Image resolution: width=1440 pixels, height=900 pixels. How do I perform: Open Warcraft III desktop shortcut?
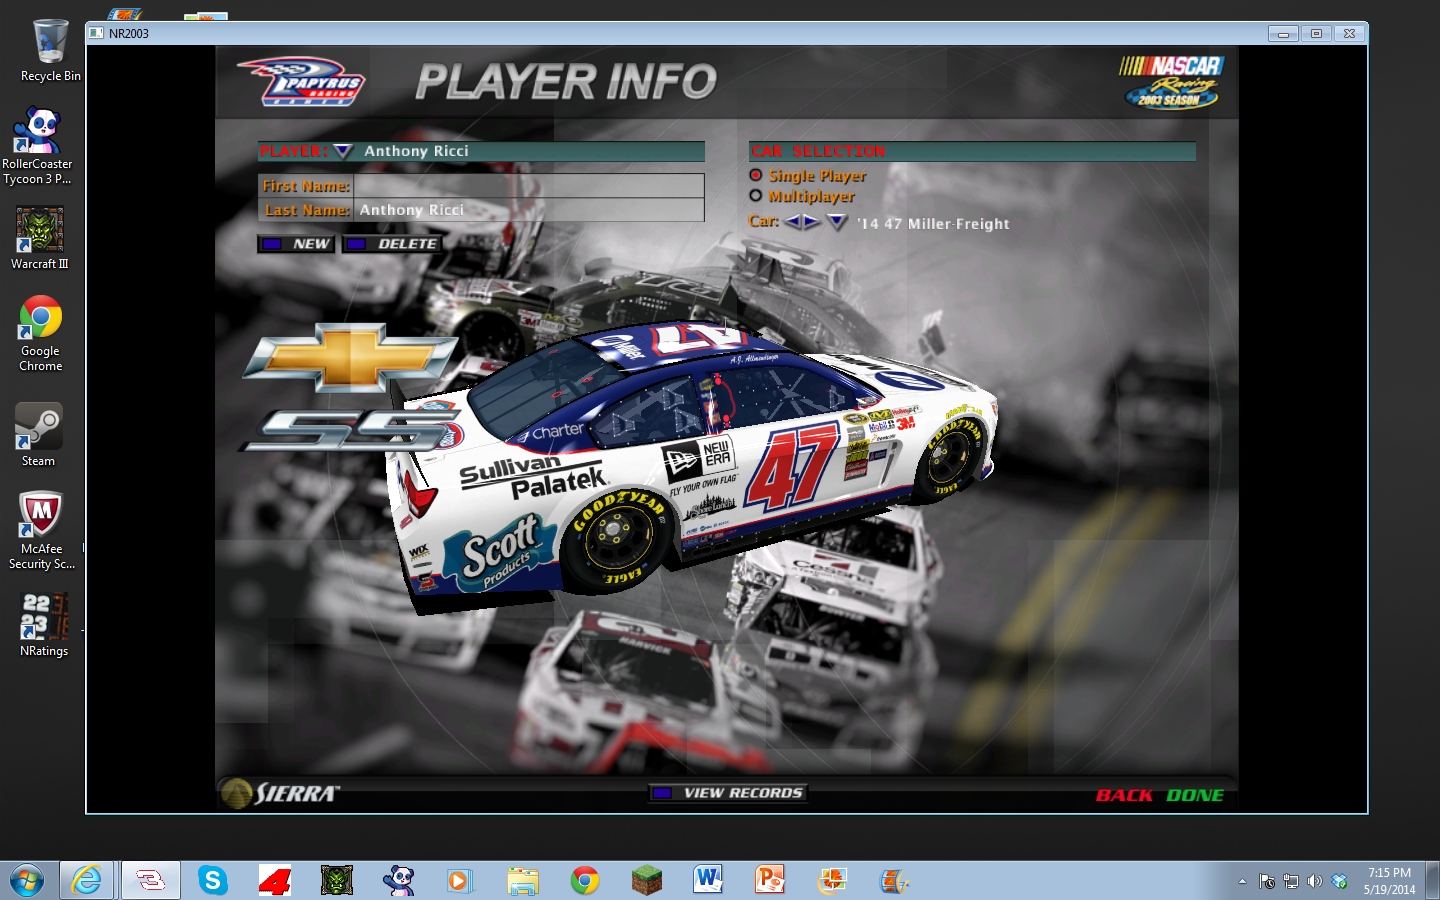point(40,238)
